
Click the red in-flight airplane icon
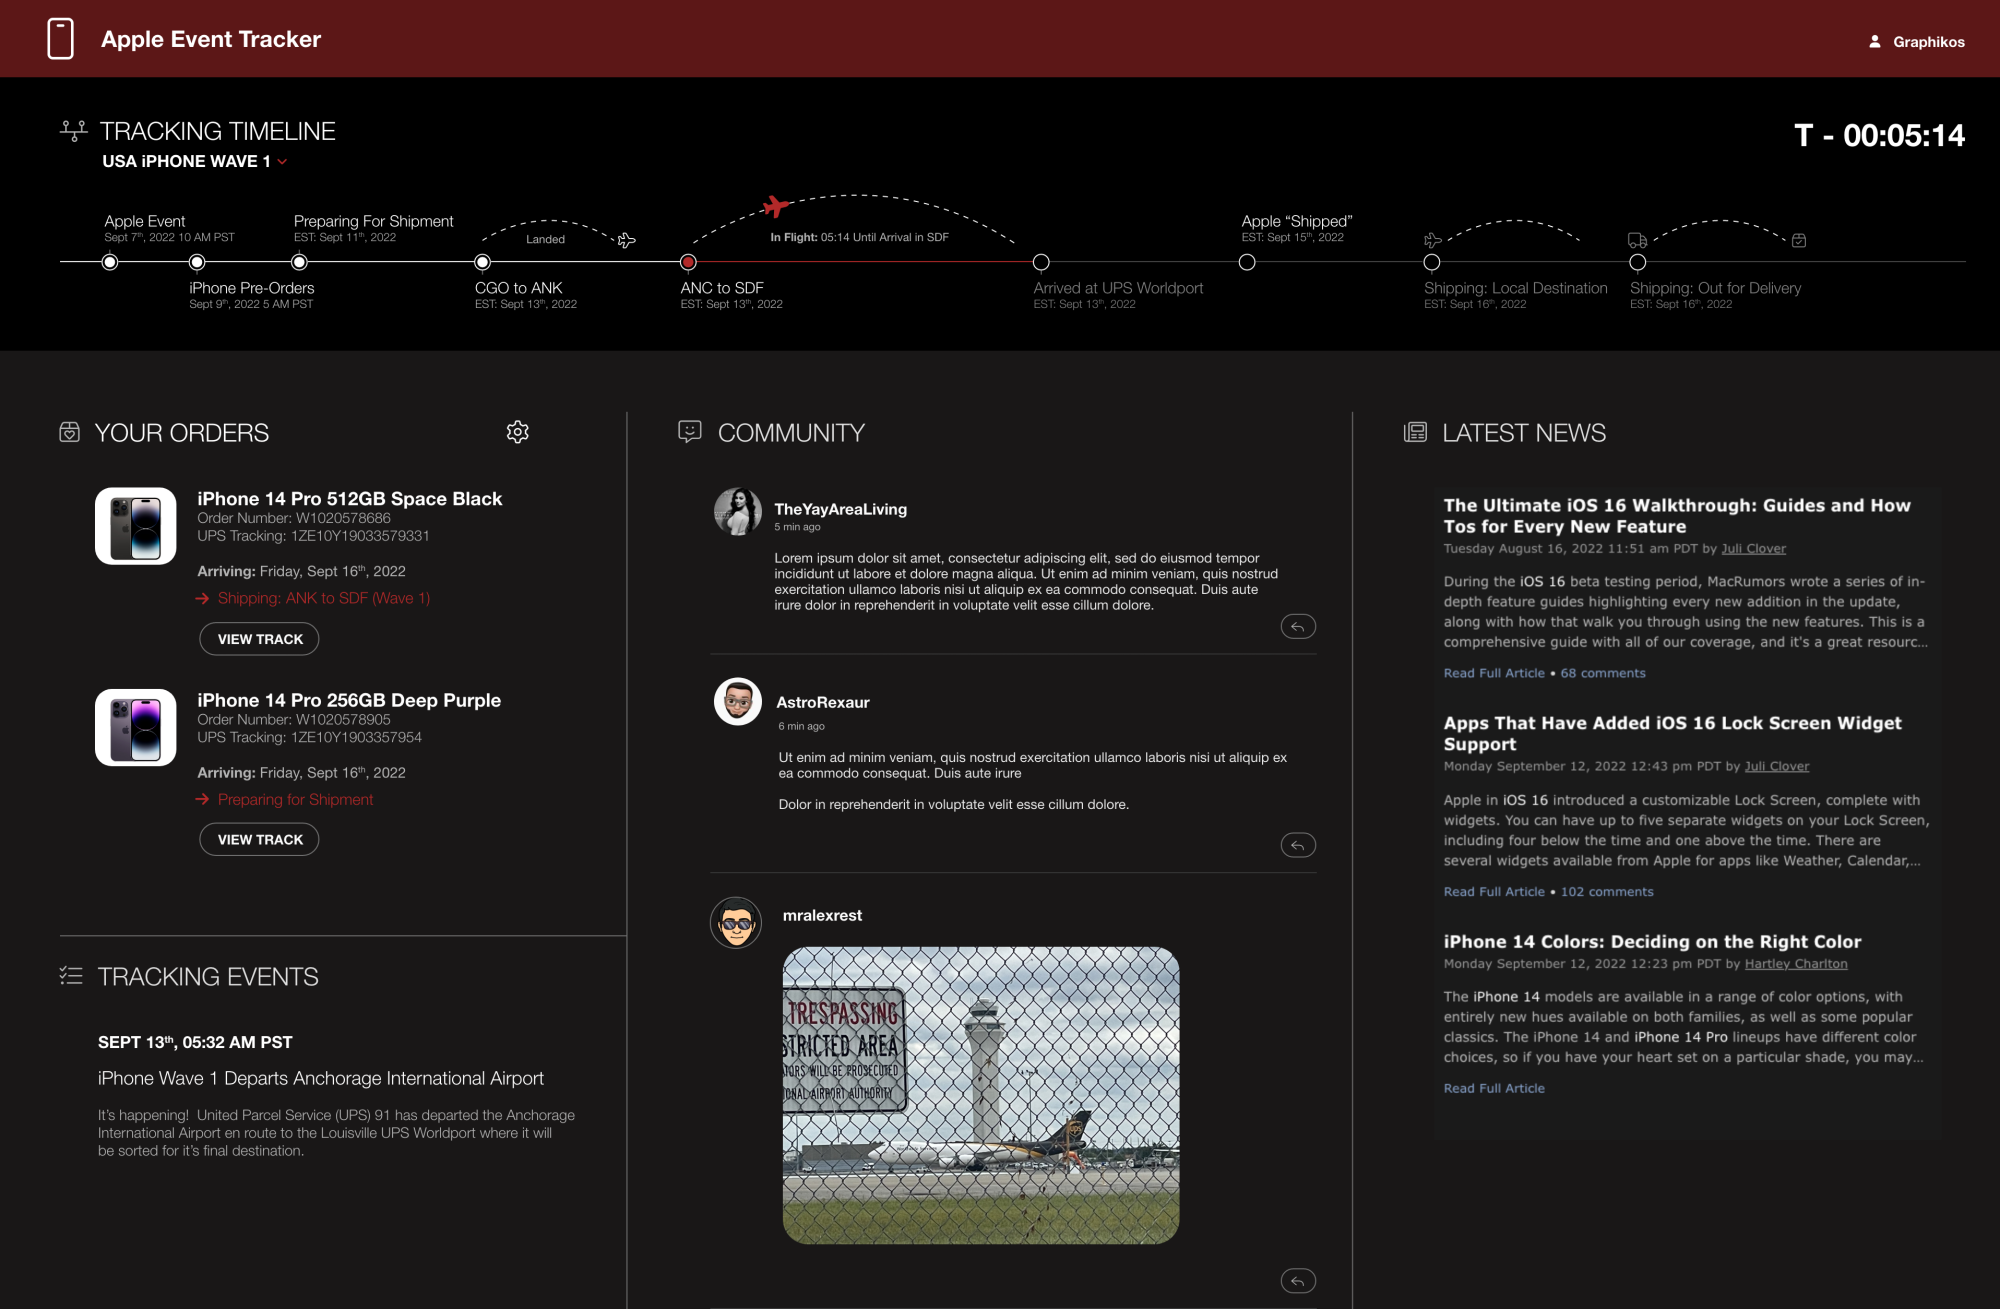click(776, 207)
